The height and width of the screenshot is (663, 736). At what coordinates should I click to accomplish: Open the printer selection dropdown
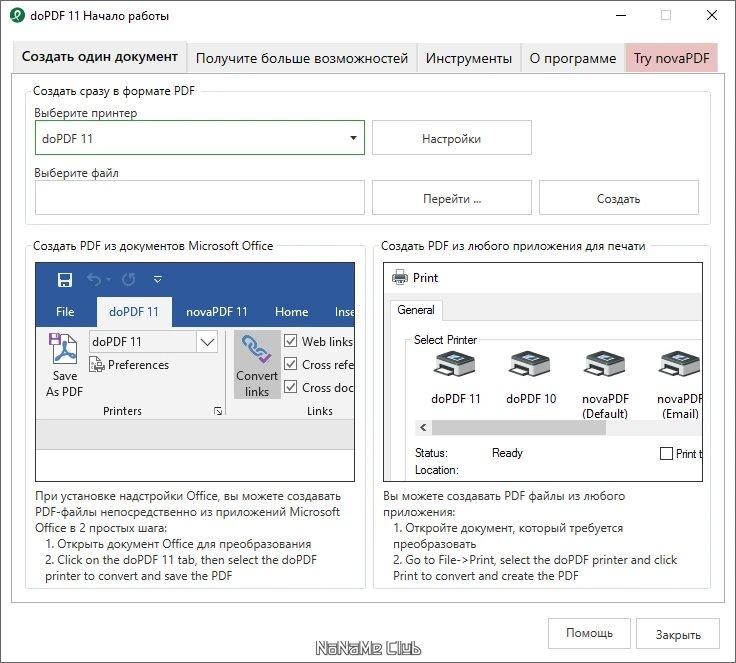[353, 139]
